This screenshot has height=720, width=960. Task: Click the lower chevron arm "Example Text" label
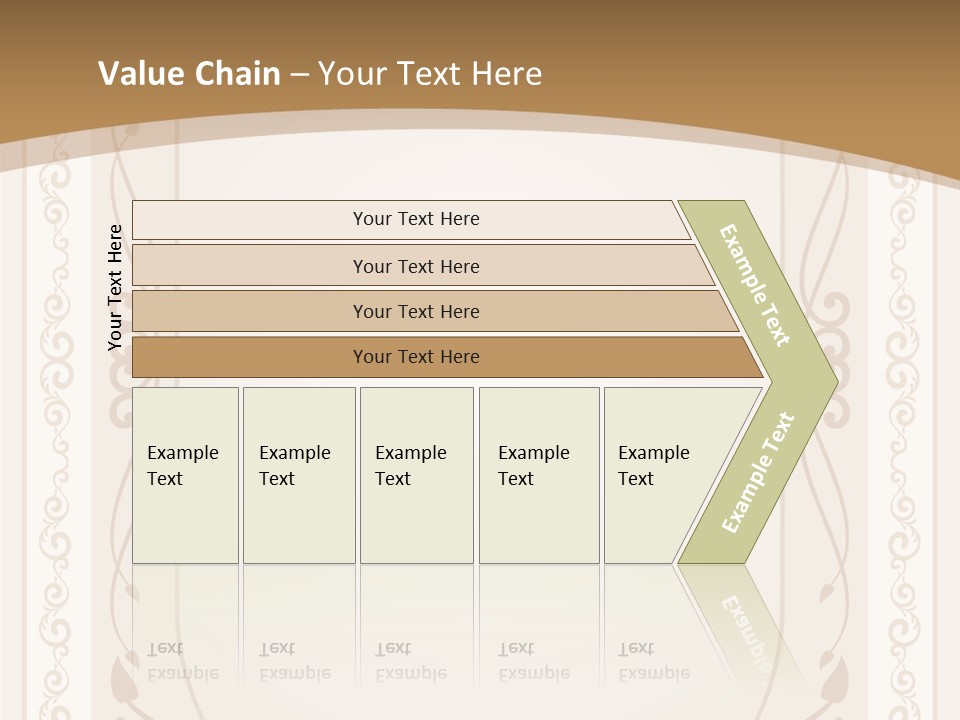pyautogui.click(x=757, y=473)
